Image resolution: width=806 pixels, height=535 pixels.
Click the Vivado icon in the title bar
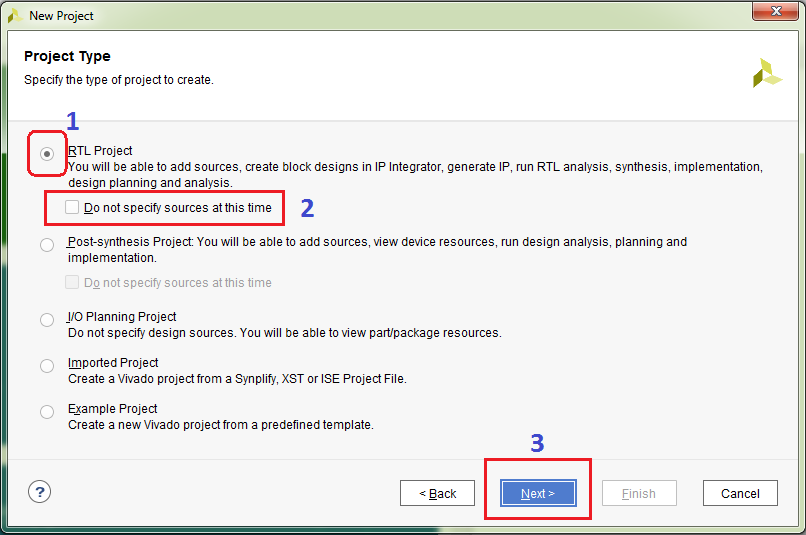coord(15,15)
